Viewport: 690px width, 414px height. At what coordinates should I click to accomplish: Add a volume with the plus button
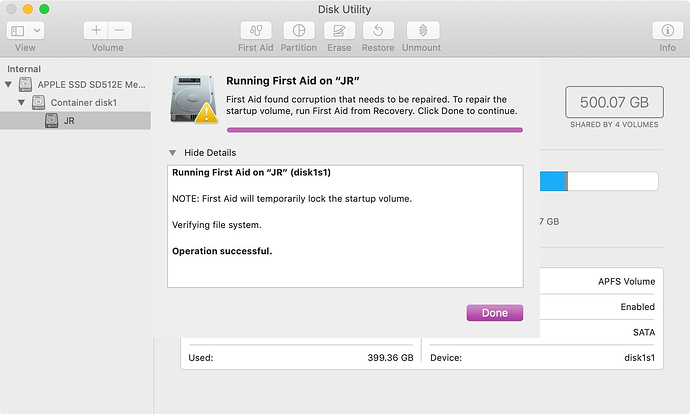click(x=96, y=30)
